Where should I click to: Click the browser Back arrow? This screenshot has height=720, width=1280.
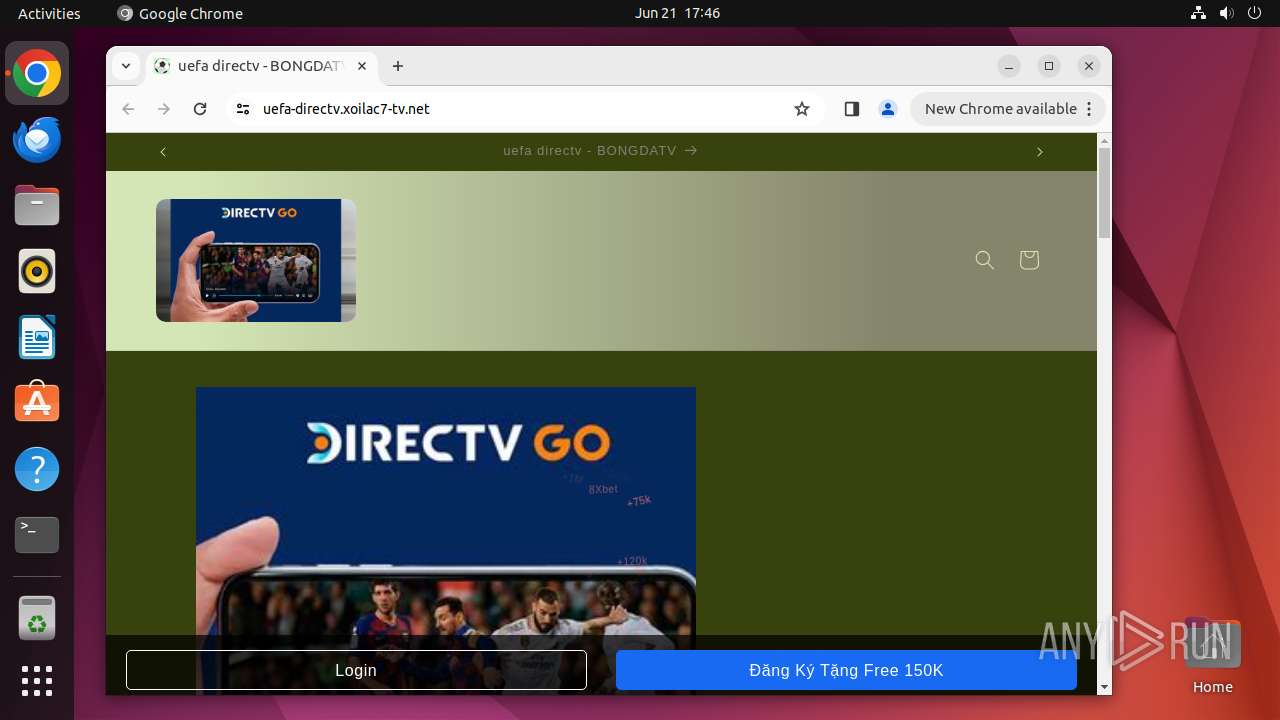(x=128, y=109)
